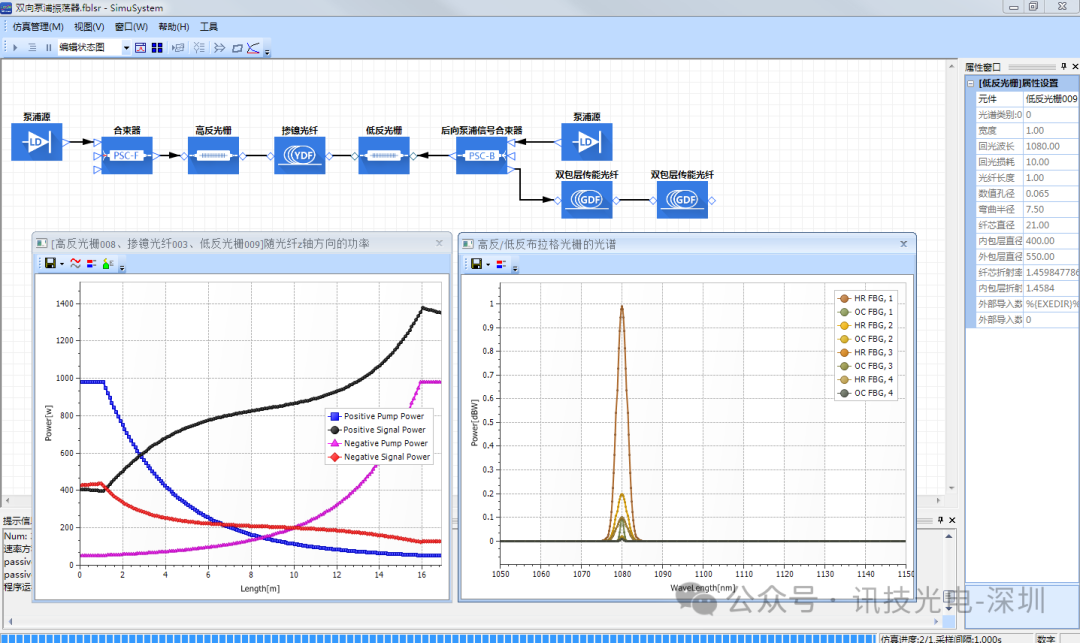Click the green marker icon in power plot toolbar
1080x643 pixels.
(x=107, y=264)
